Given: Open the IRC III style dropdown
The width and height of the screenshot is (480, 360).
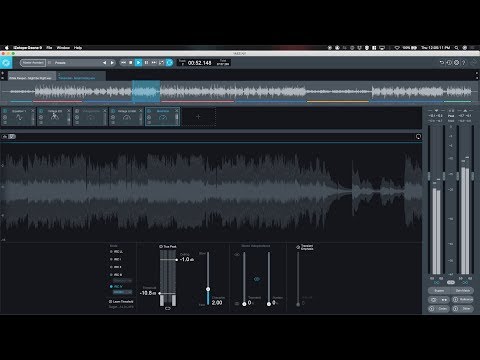Looking at the screenshot, I should click(122, 280).
